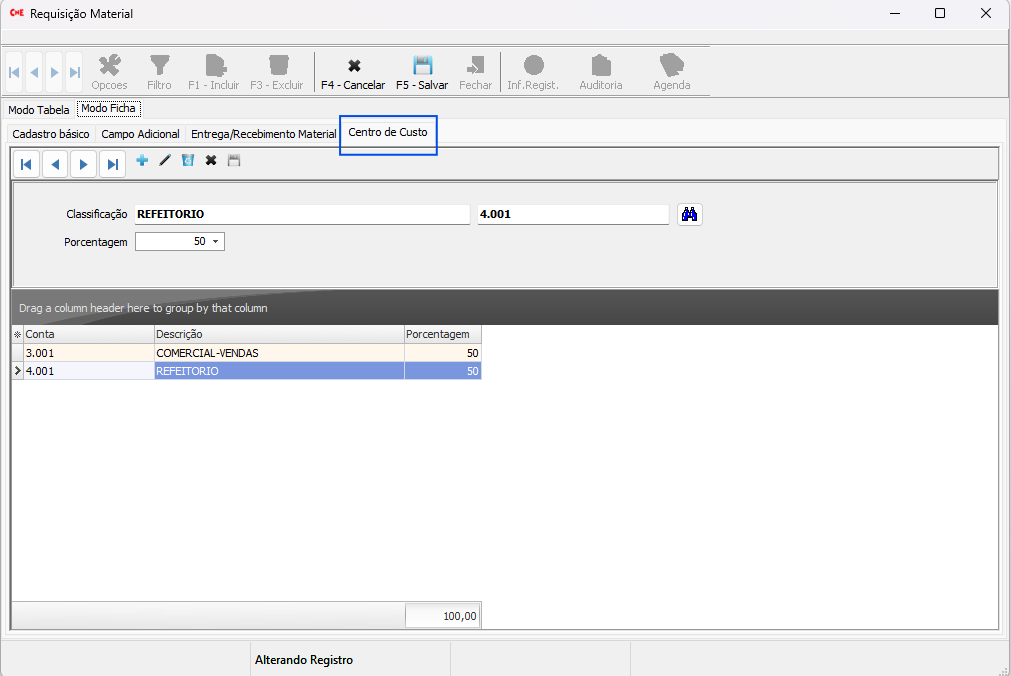Save the record with F5 - Salvar

[422, 73]
